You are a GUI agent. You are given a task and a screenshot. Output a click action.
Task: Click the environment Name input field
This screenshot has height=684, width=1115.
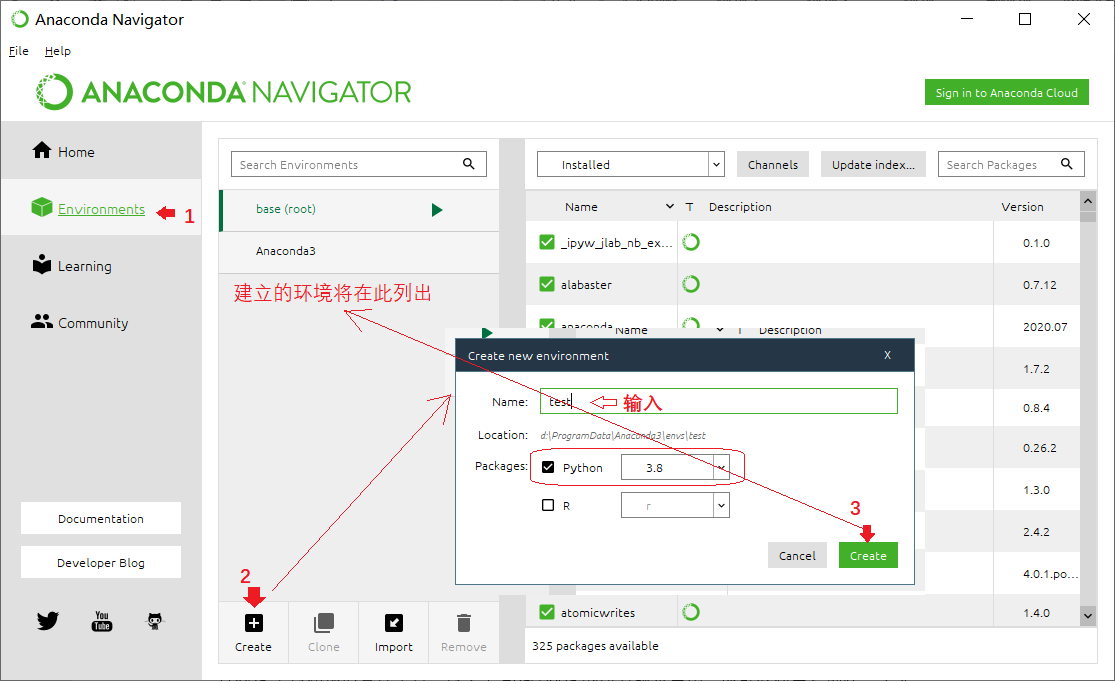point(718,401)
